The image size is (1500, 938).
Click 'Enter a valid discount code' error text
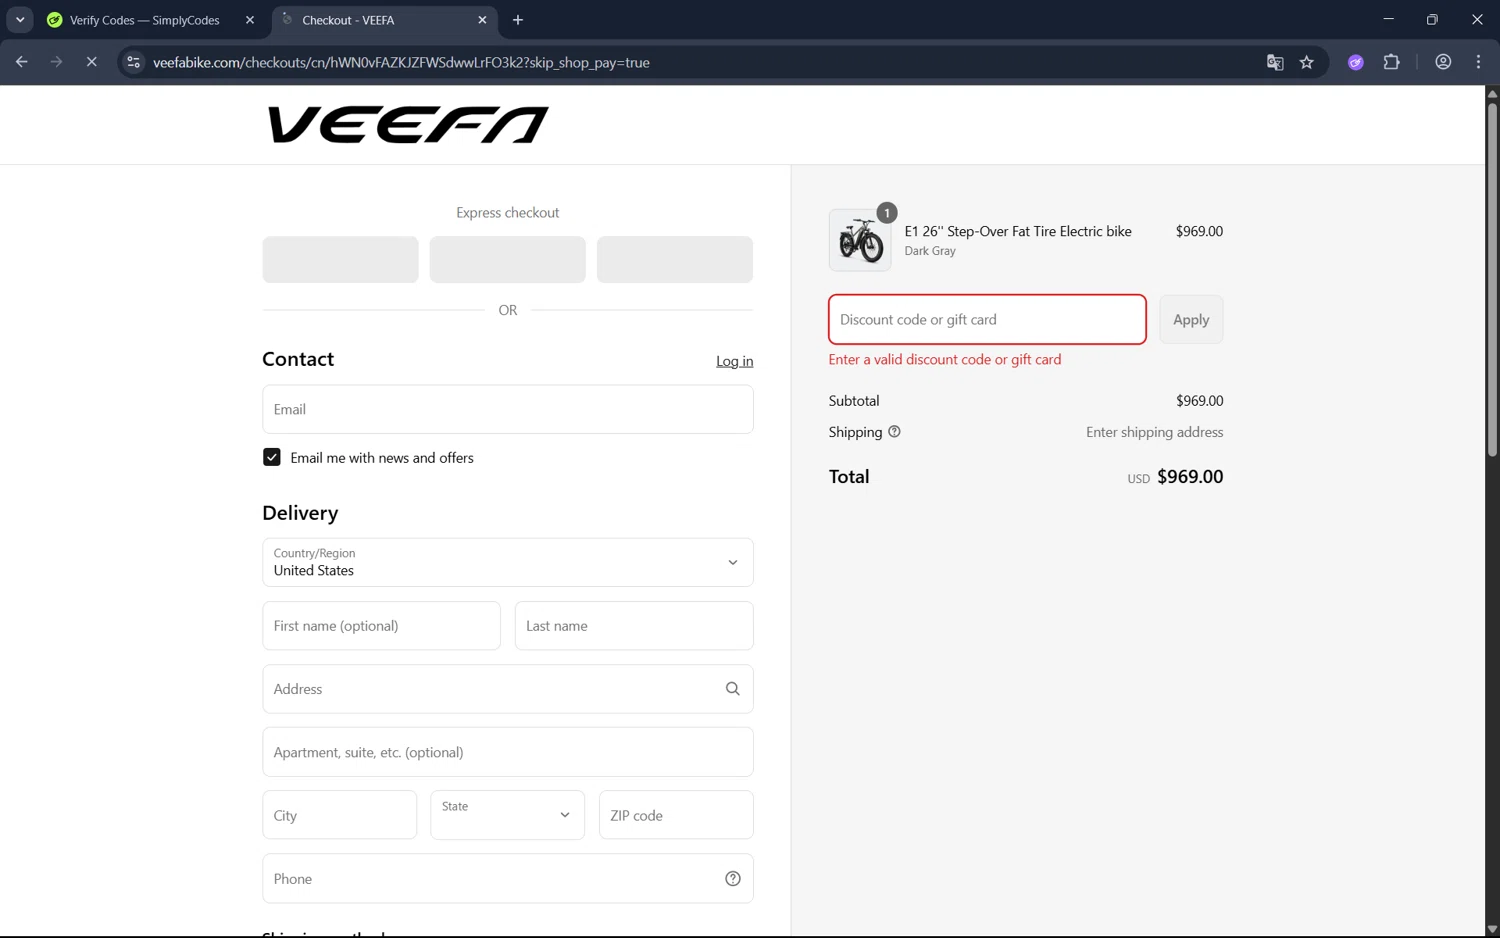coord(945,360)
